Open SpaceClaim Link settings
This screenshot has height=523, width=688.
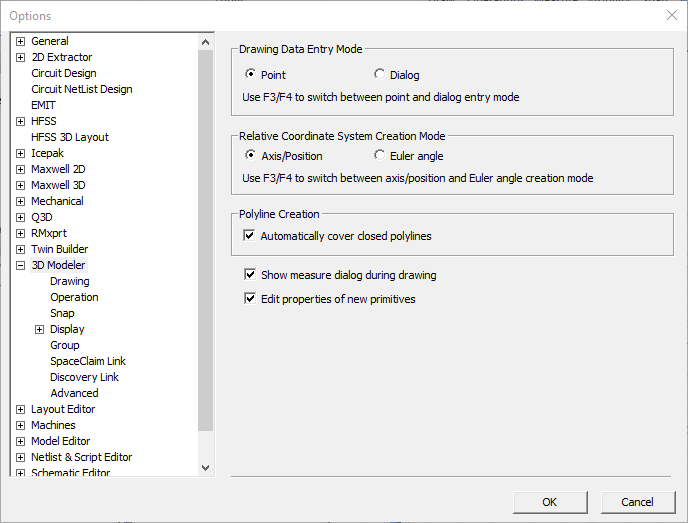[x=88, y=361]
